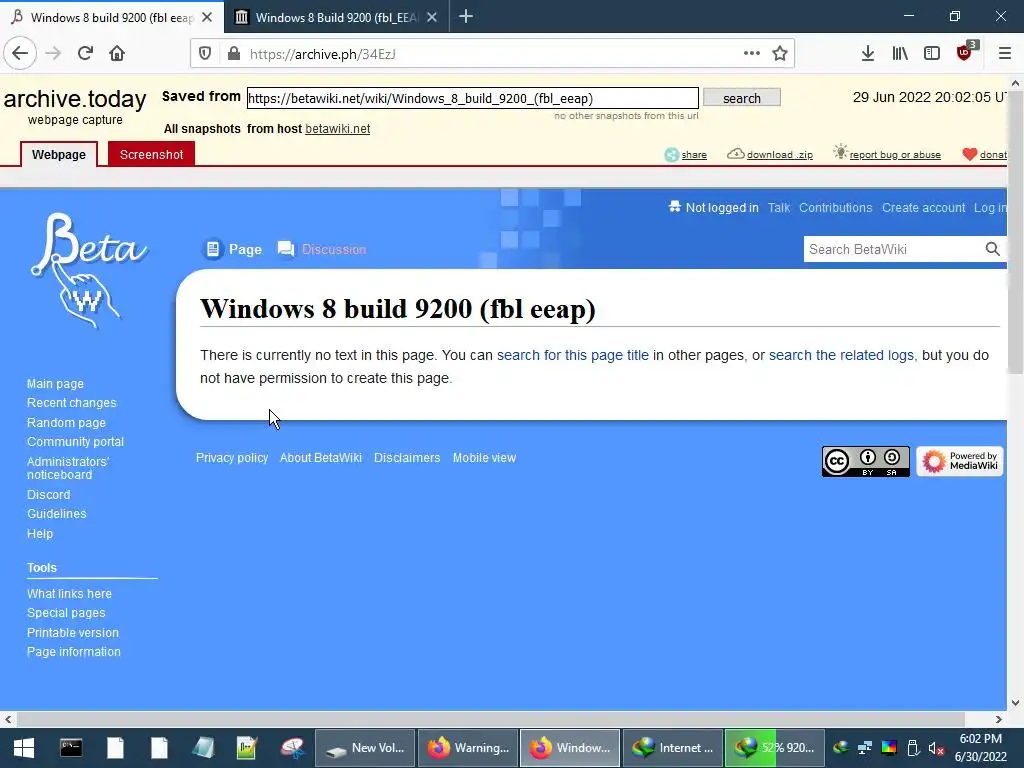
Task: Open the Windows Start button
Action: pos(24,748)
